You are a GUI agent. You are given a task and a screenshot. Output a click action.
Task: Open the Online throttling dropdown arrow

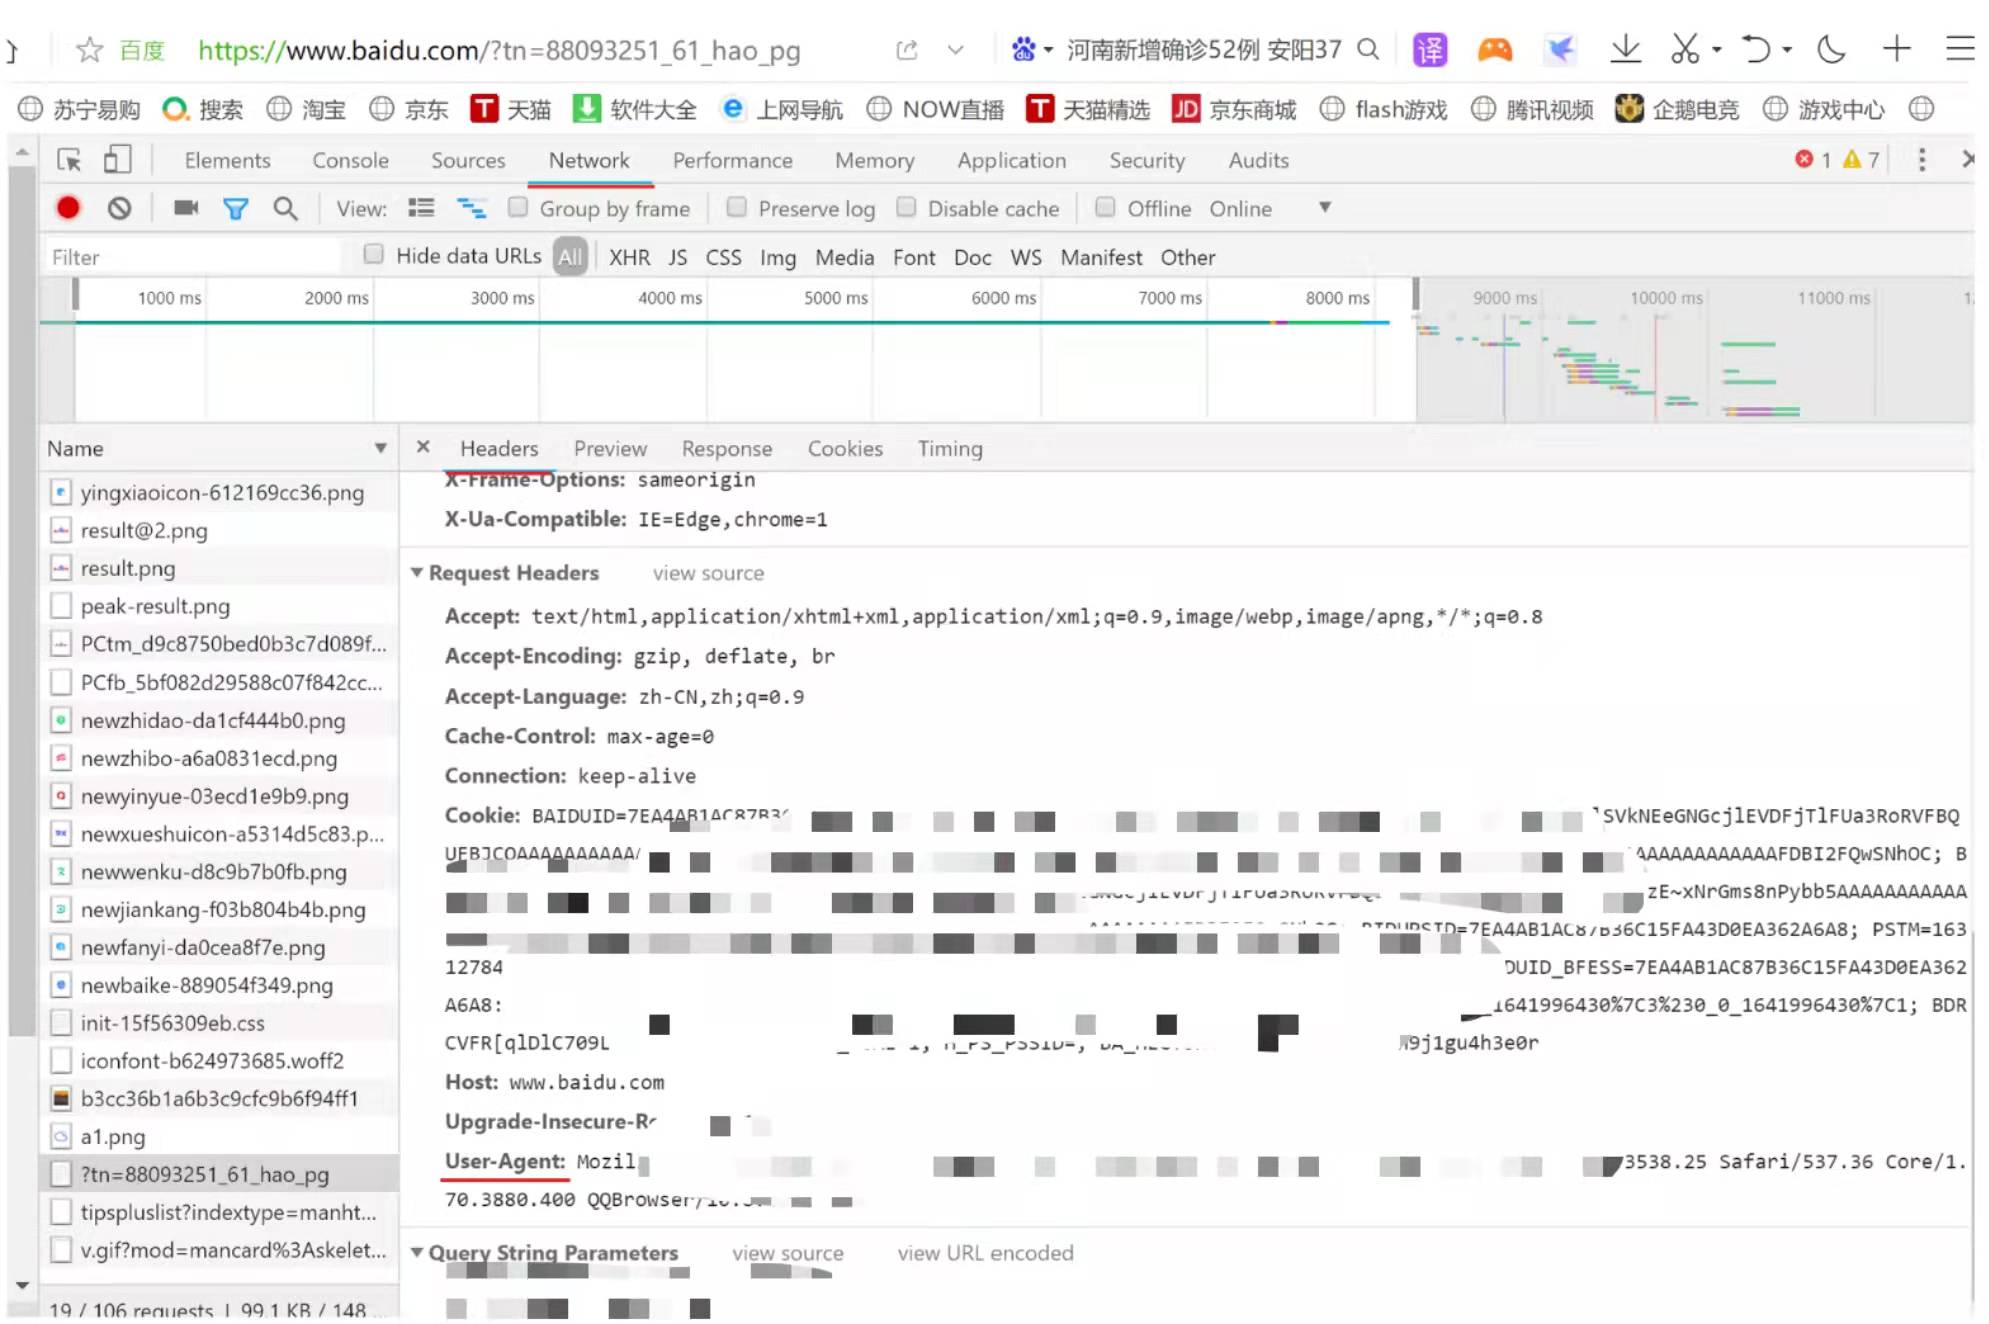coord(1324,208)
